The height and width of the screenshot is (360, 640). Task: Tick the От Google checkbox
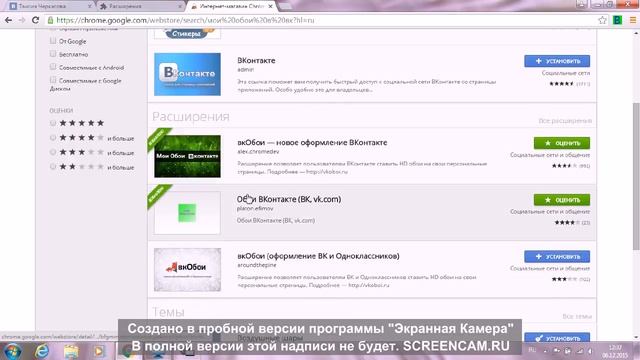pos(53,41)
